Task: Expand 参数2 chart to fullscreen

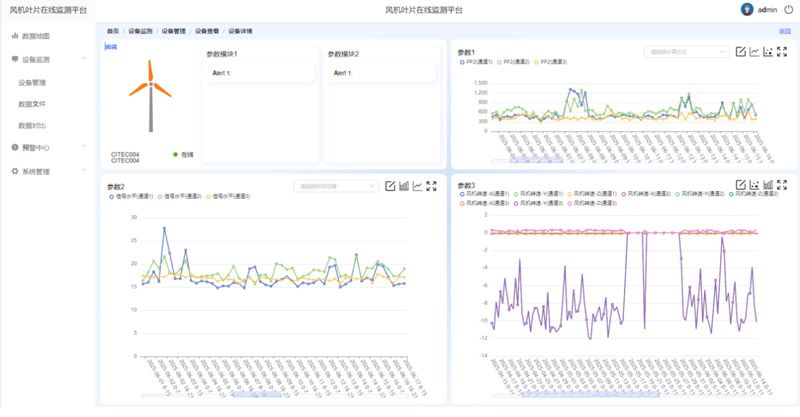Action: pyautogui.click(x=432, y=186)
